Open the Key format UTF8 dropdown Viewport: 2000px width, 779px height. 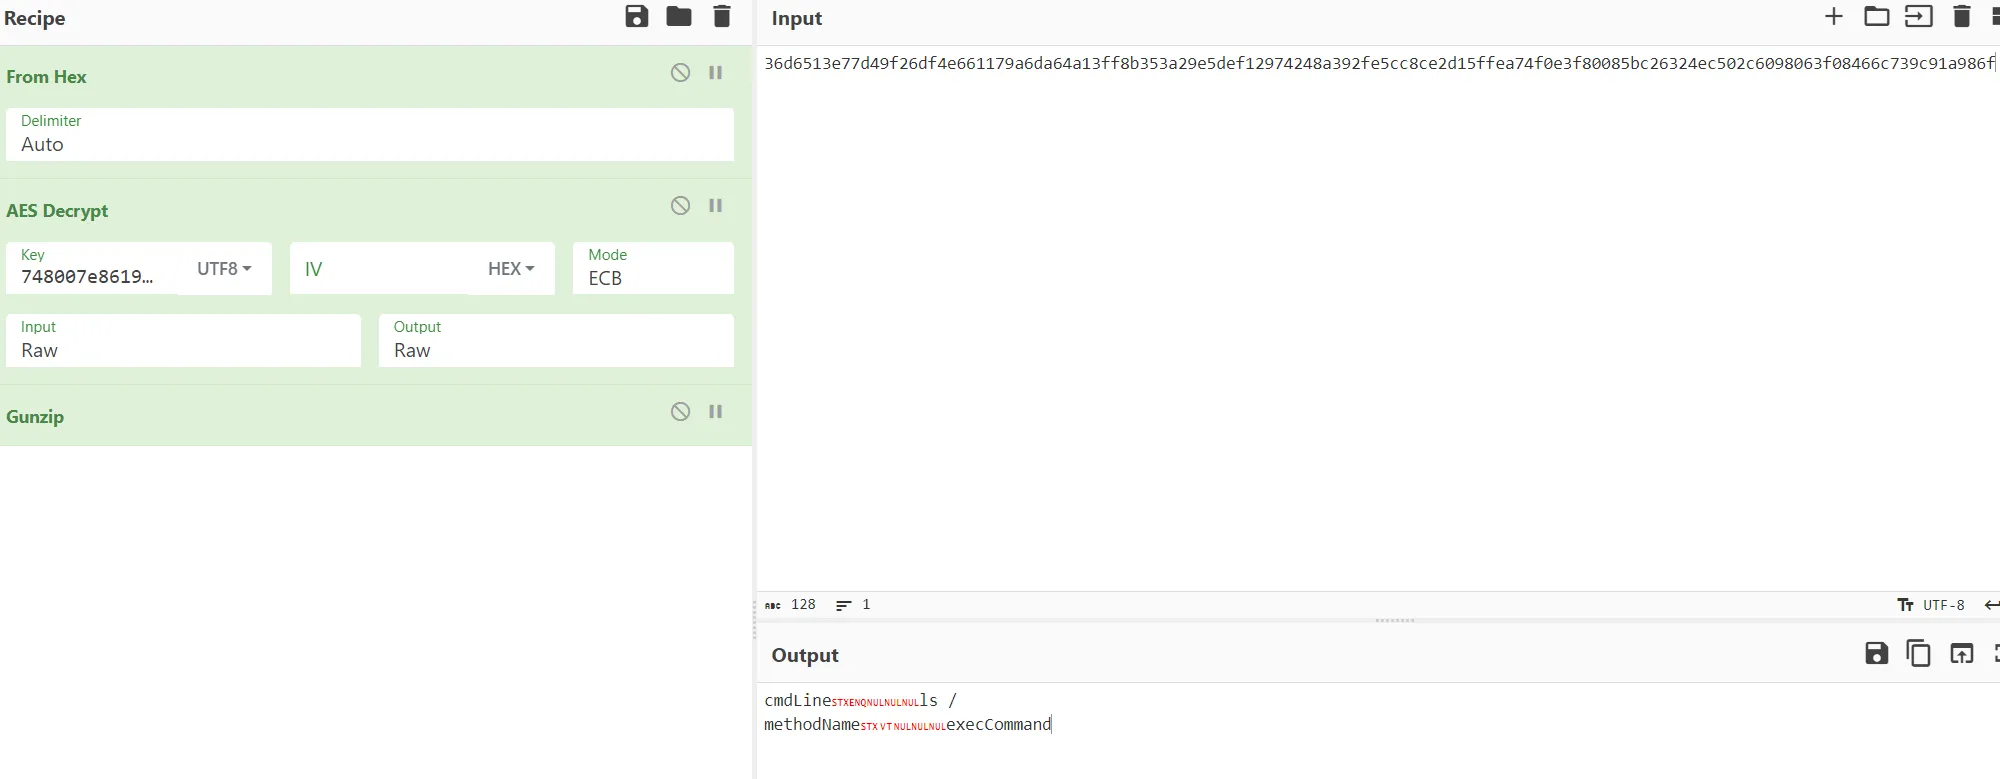point(224,269)
